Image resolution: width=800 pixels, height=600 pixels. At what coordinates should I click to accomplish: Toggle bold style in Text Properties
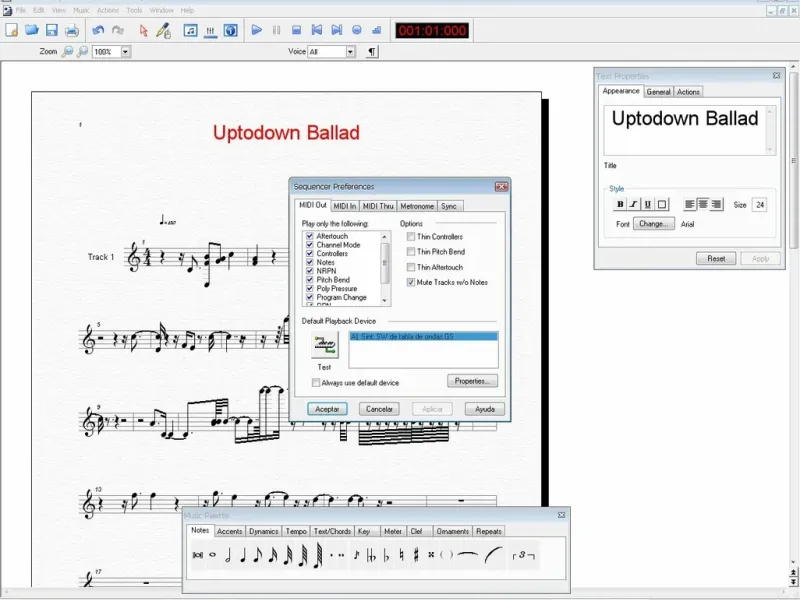(x=620, y=205)
